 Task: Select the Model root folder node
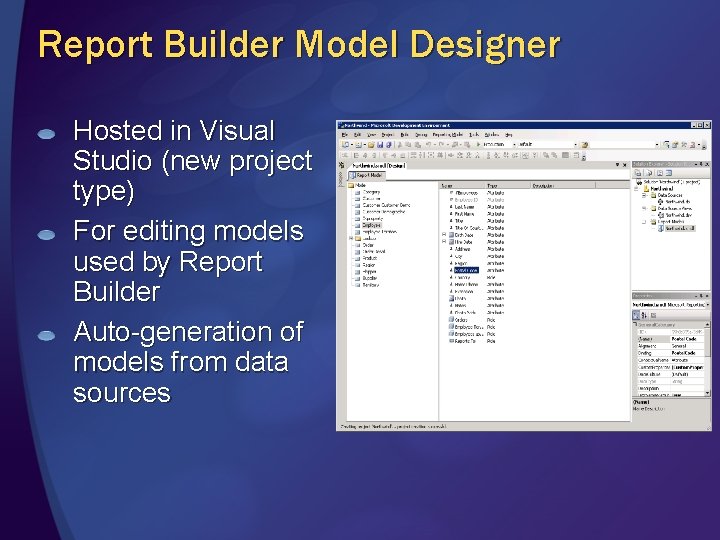358,185
